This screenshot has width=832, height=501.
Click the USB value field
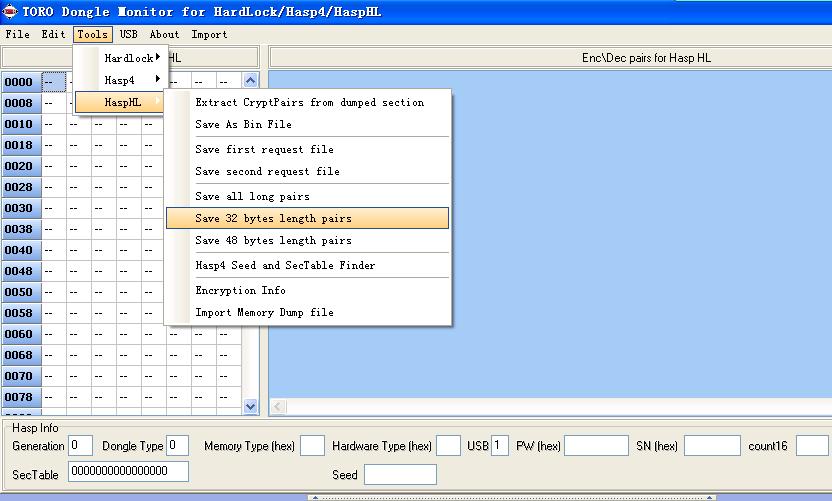(500, 445)
